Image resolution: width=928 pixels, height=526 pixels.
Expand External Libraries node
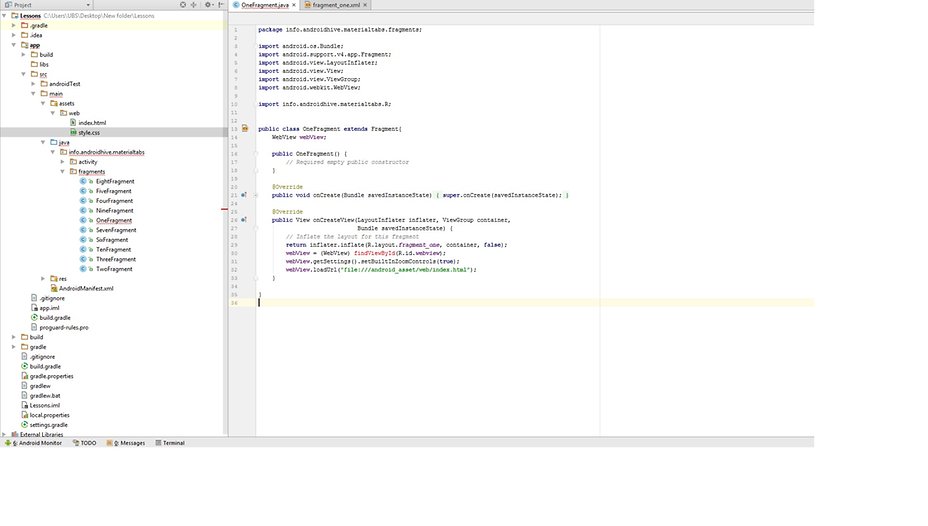pyautogui.click(x=5, y=434)
